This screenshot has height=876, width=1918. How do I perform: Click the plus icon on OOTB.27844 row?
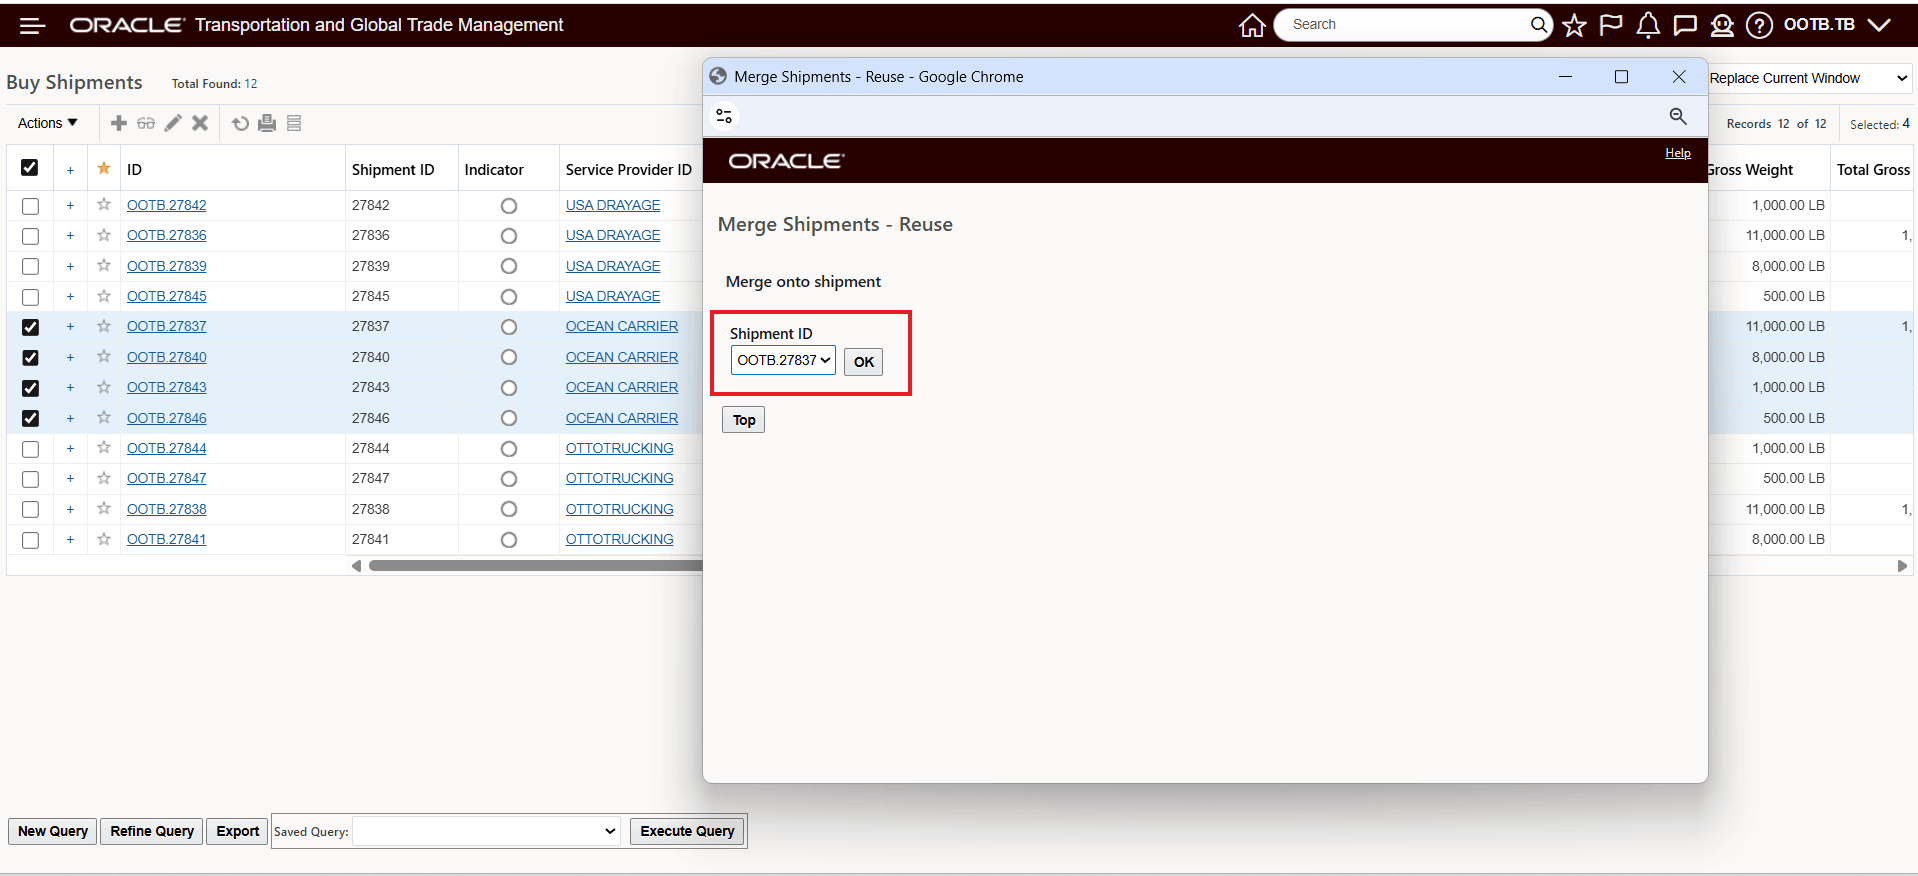point(70,449)
